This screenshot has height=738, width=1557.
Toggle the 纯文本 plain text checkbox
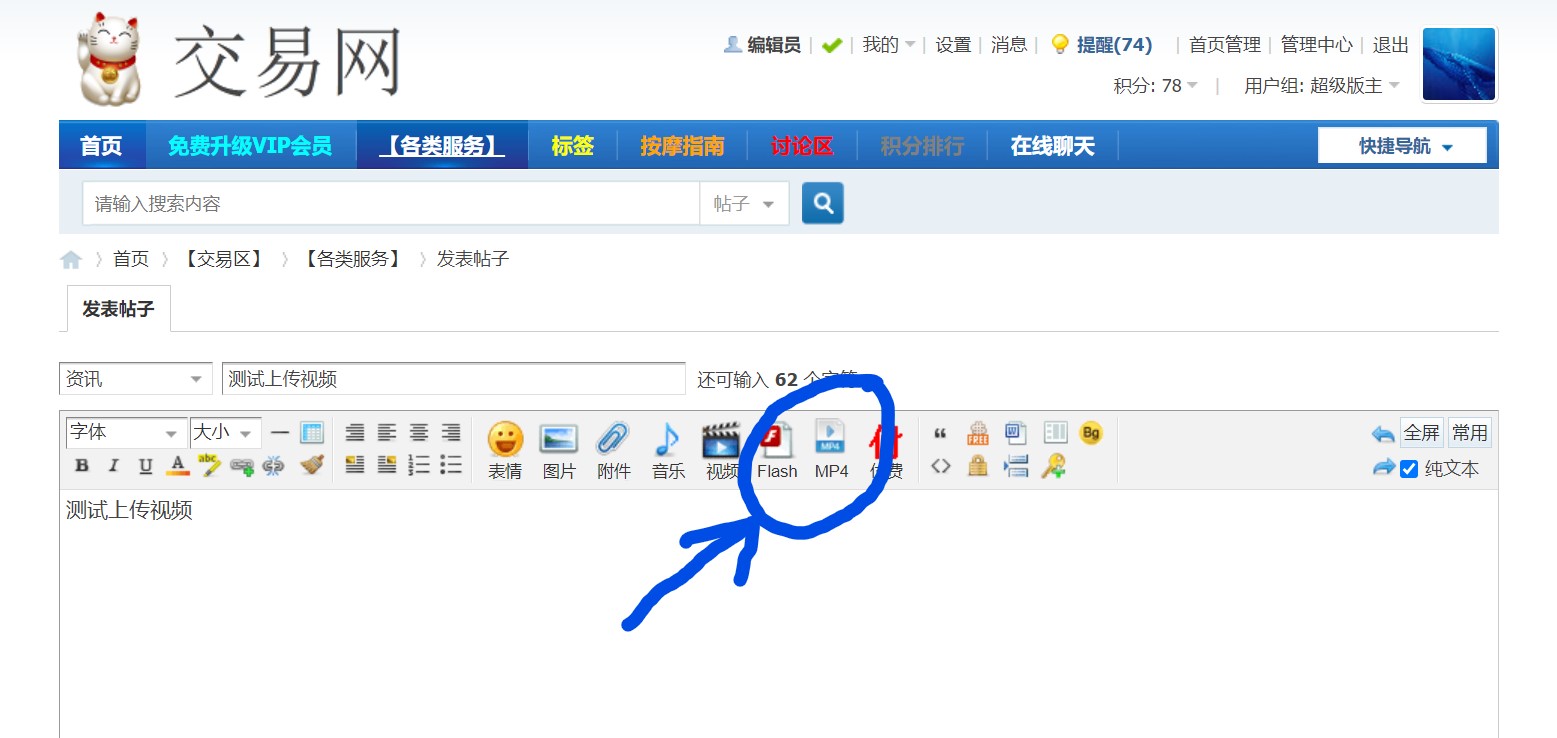(1409, 469)
